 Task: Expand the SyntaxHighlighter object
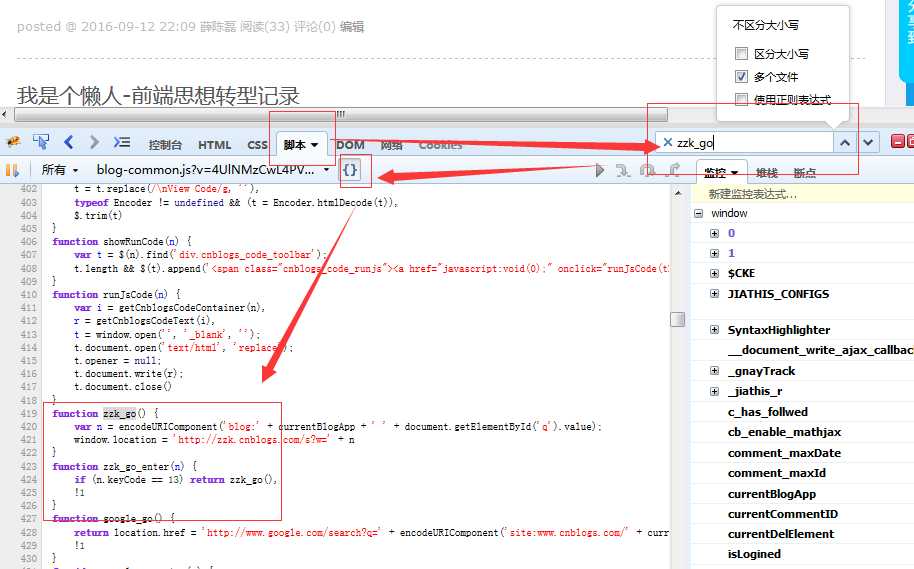tap(714, 330)
